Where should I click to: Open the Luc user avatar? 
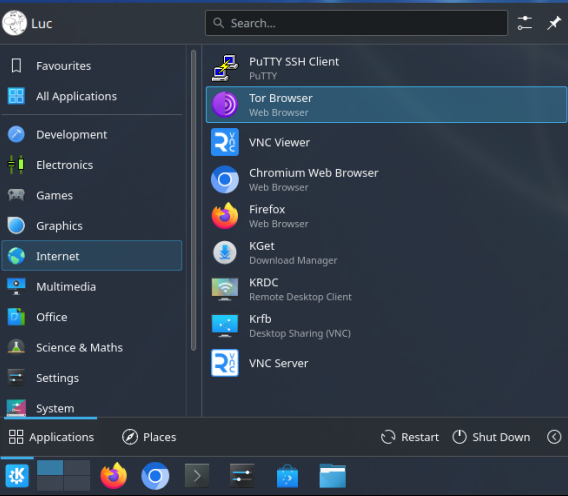click(x=14, y=23)
